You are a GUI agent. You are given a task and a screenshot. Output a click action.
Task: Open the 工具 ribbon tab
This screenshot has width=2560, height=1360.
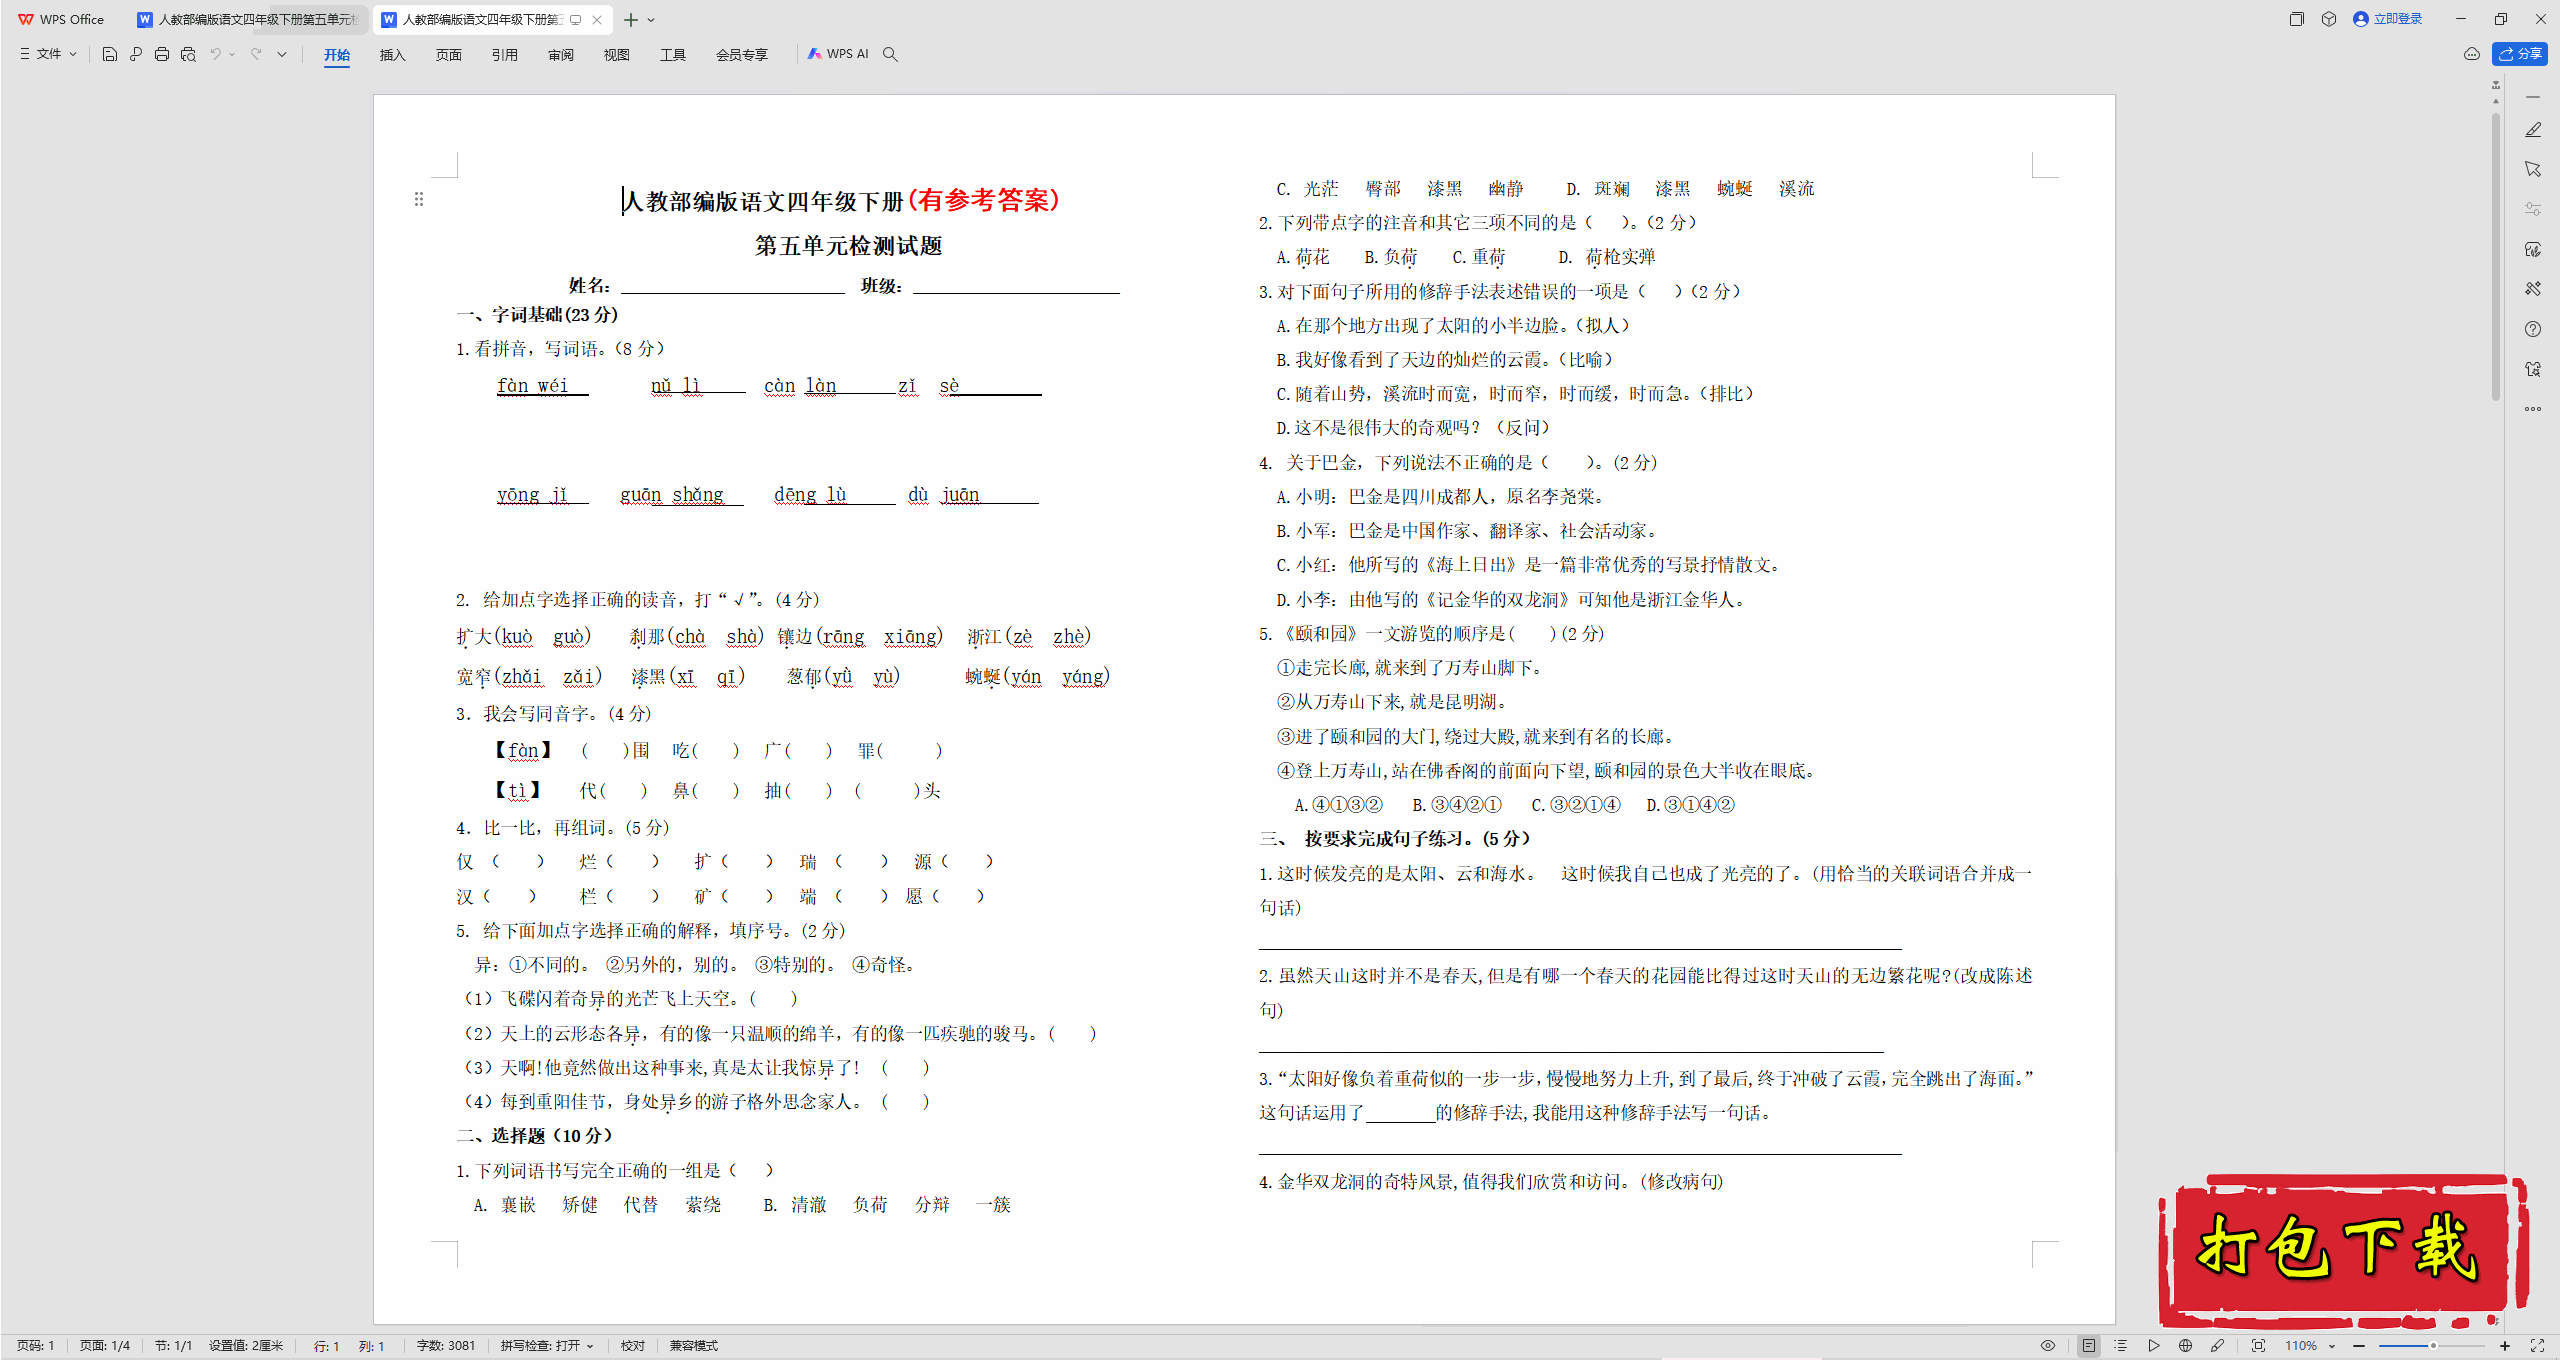coord(672,55)
